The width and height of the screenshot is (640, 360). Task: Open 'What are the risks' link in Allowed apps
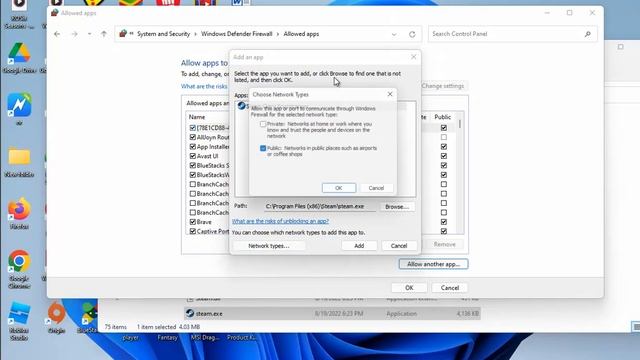[204, 86]
